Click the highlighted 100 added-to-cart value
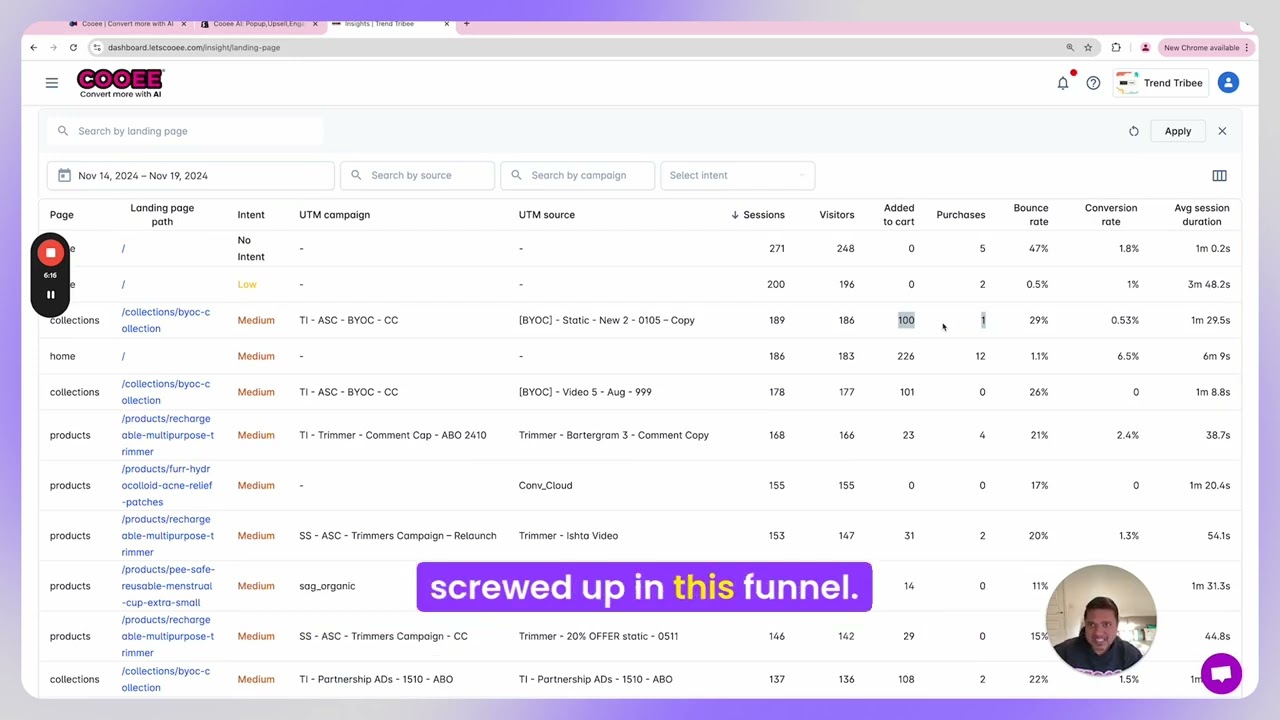The width and height of the screenshot is (1280, 720). tap(906, 320)
